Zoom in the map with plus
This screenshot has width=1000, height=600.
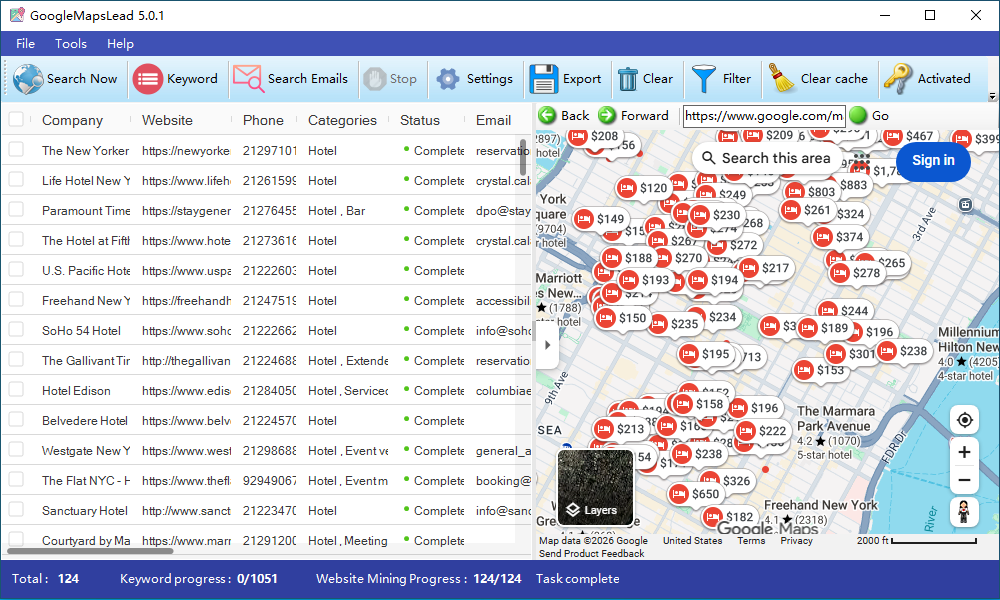point(964,452)
